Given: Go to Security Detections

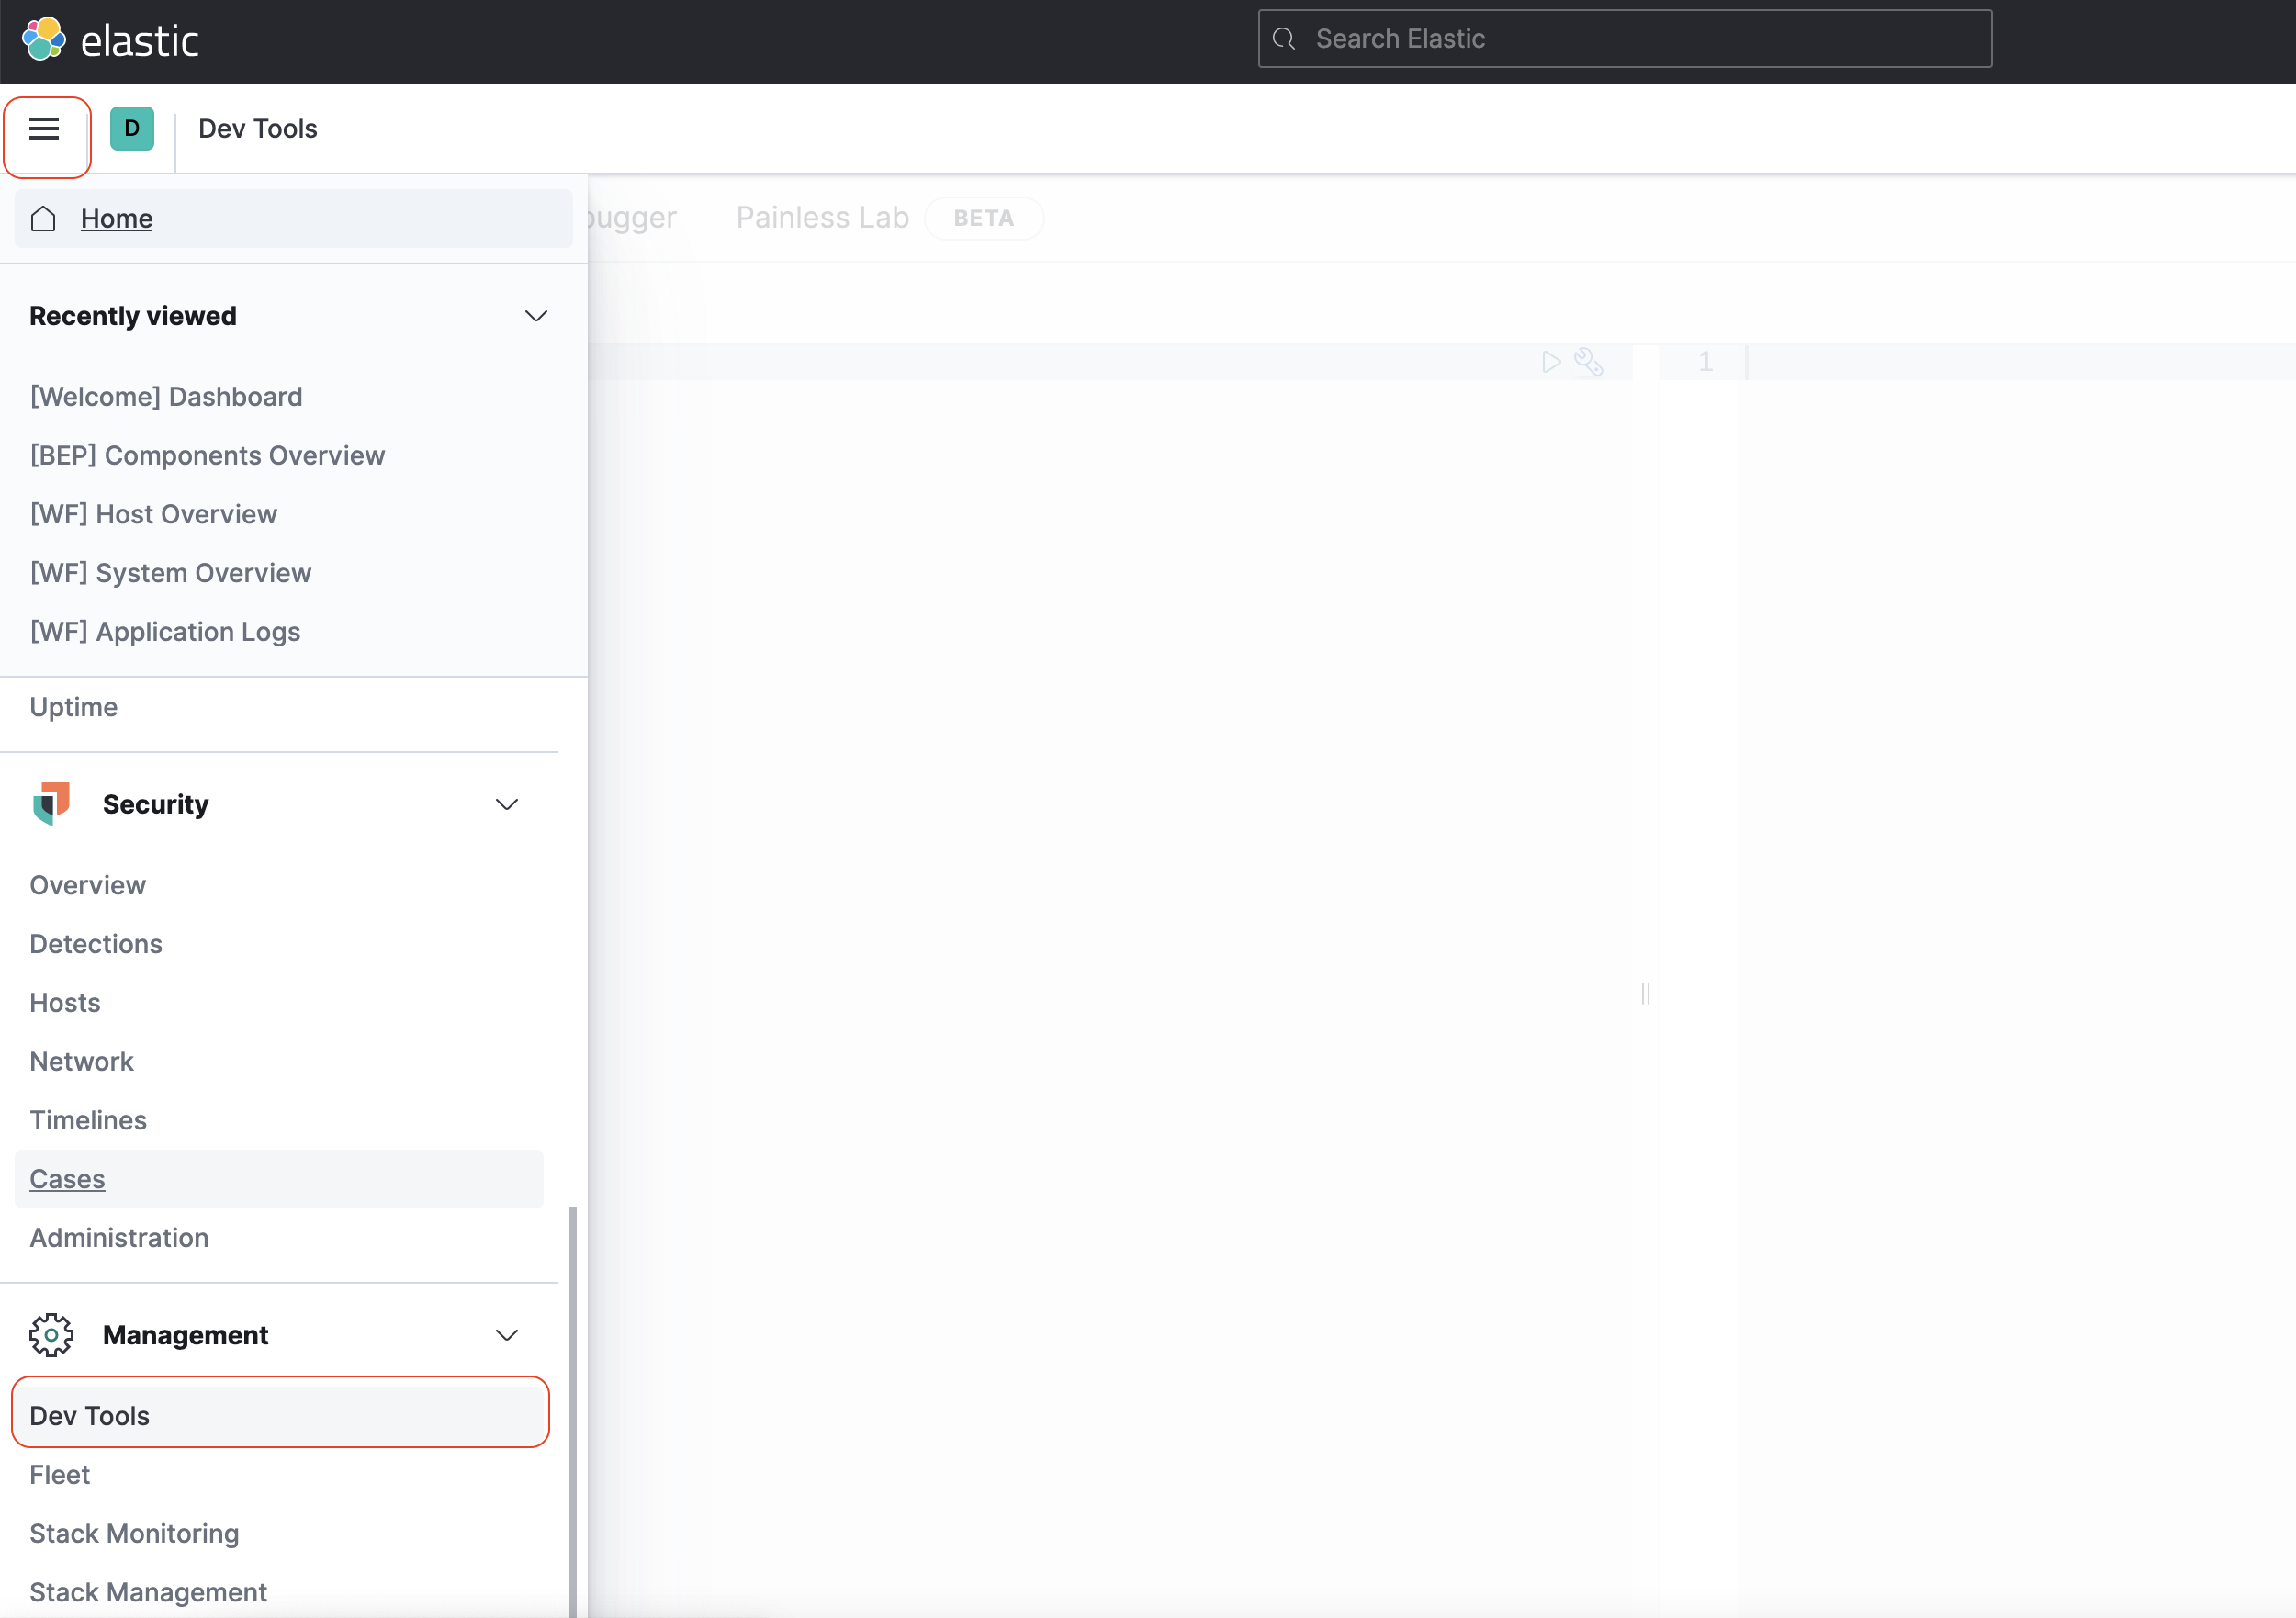Looking at the screenshot, I should coord(96,944).
